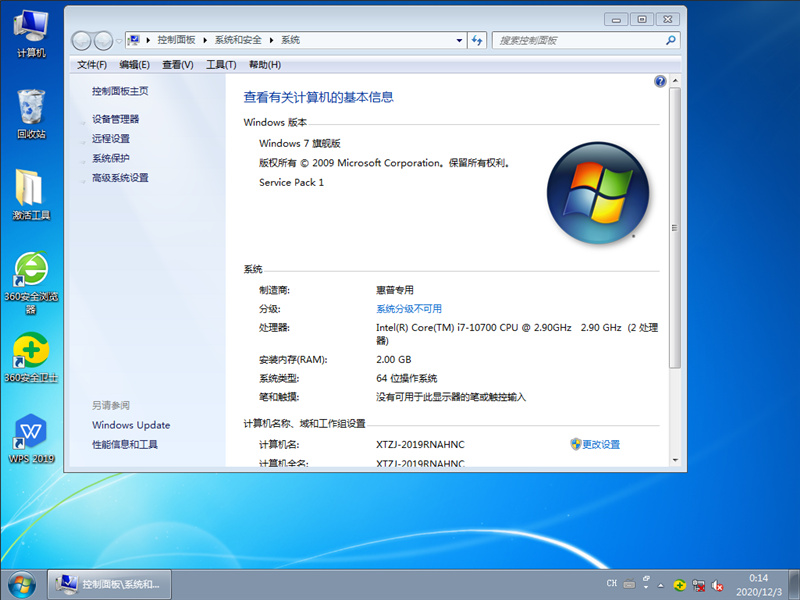This screenshot has height=600, width=800.
Task: Open the 计算机 desktop icon
Action: (x=31, y=34)
